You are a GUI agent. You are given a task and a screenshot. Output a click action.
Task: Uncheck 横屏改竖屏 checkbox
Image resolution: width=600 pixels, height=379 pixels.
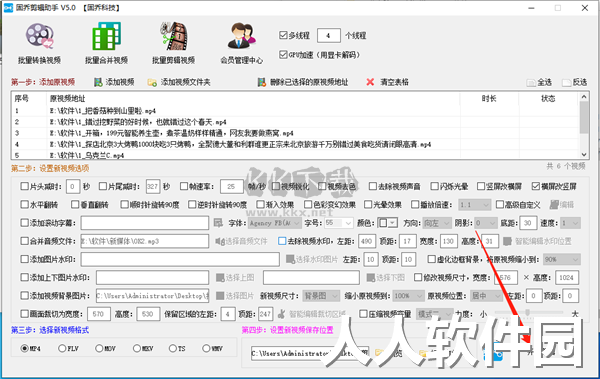[x=536, y=186]
